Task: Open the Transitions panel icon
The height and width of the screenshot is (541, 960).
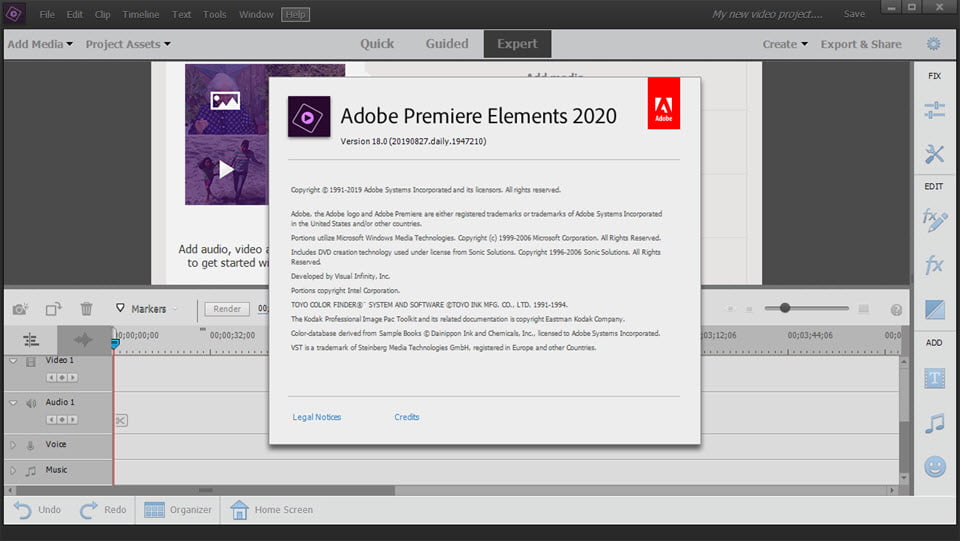Action: (934, 310)
